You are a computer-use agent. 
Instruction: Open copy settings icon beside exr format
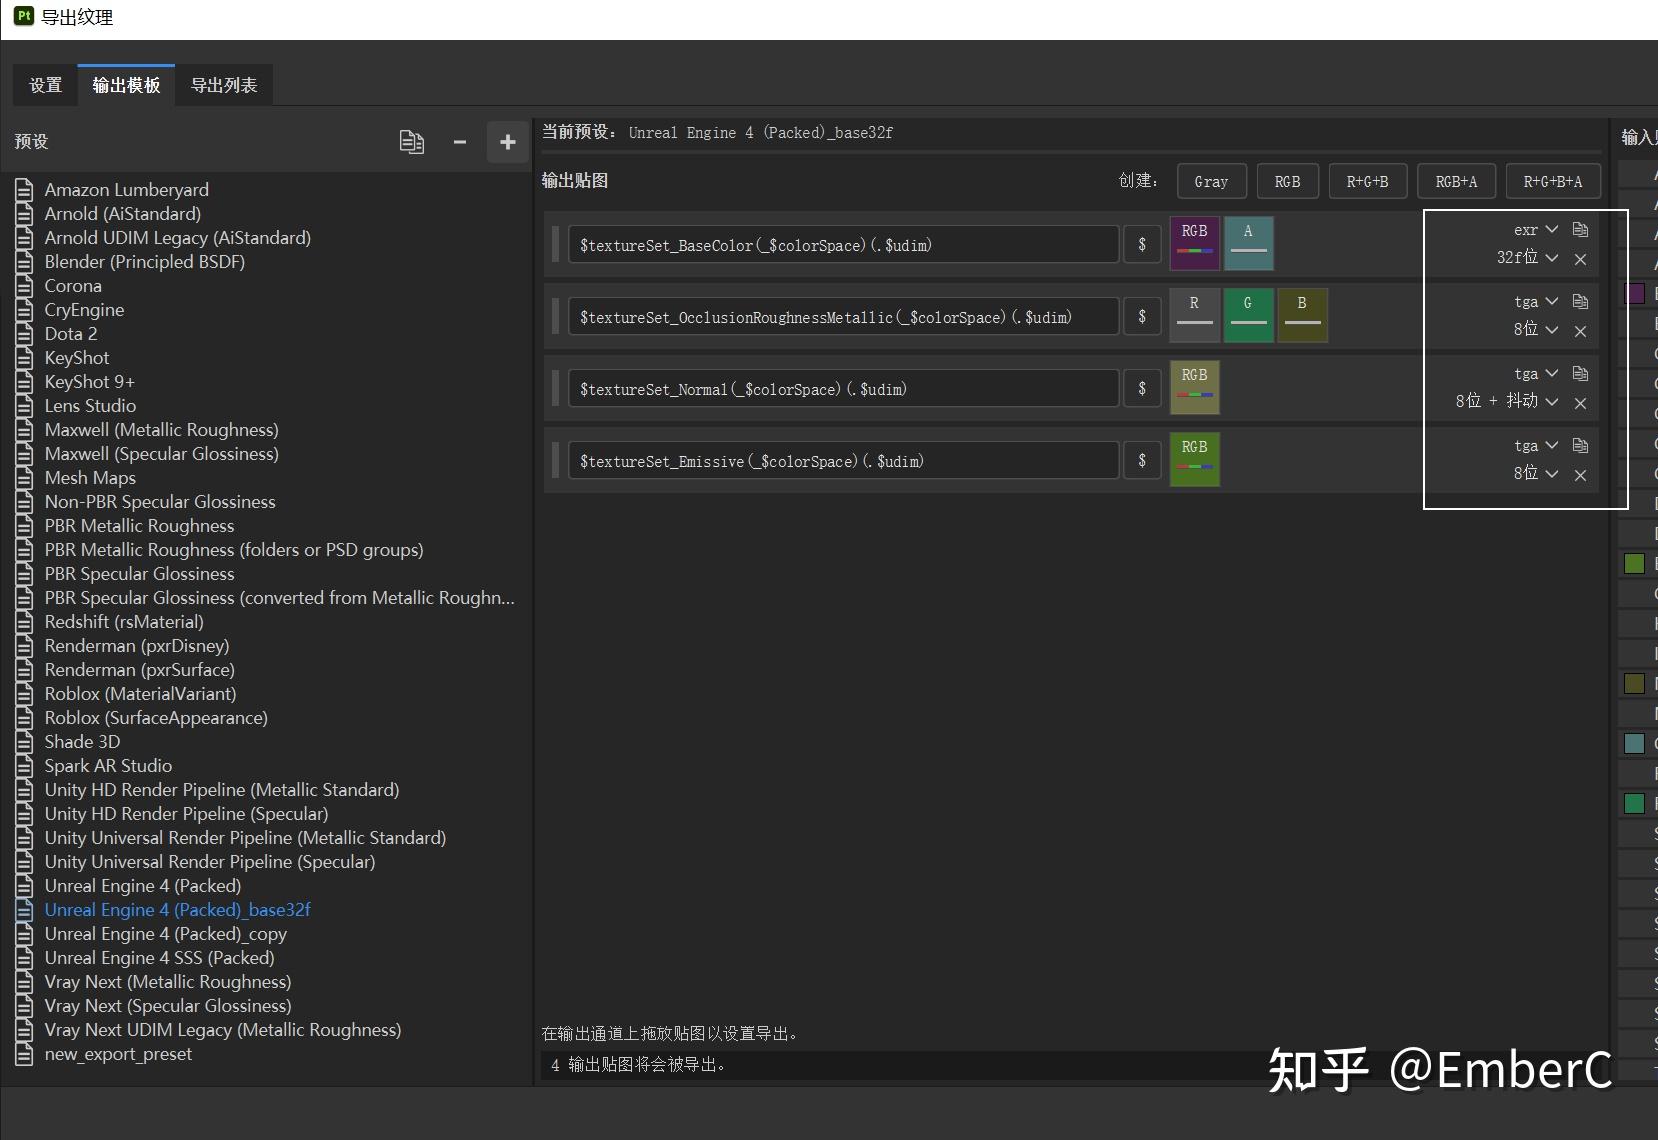[1581, 229]
